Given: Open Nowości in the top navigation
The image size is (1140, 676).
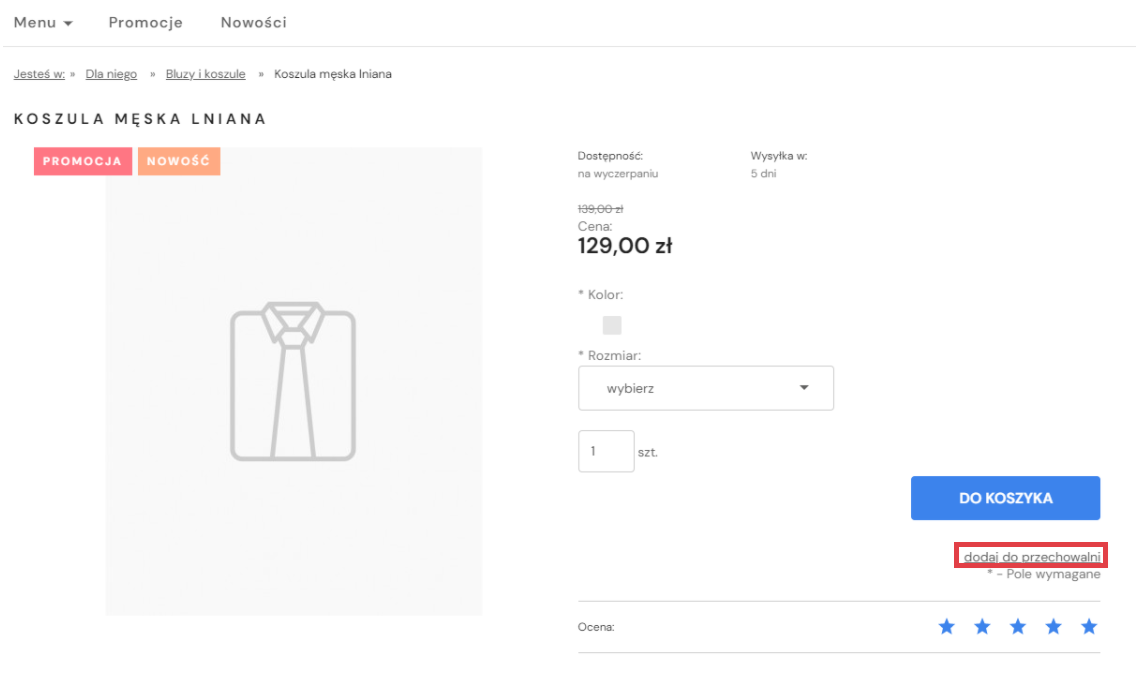Looking at the screenshot, I should [253, 22].
